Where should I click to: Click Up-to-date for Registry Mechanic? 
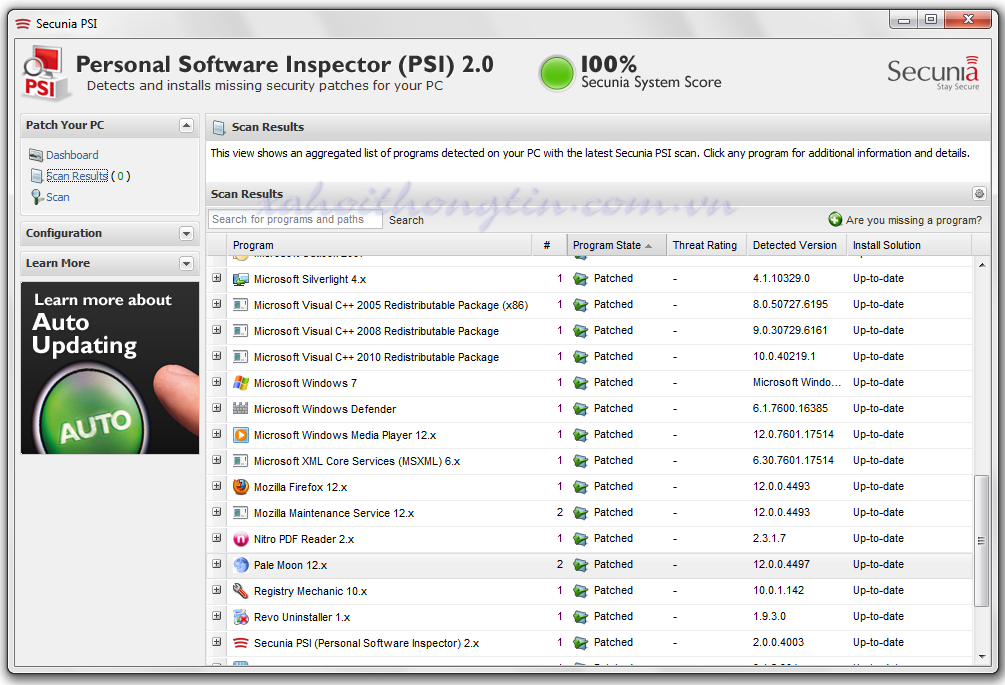point(878,590)
